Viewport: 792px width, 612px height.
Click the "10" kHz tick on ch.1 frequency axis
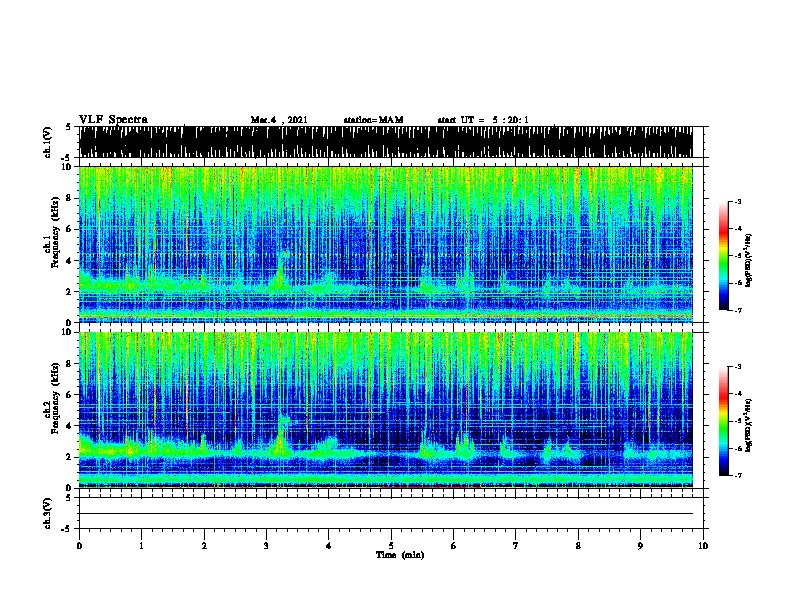point(68,167)
